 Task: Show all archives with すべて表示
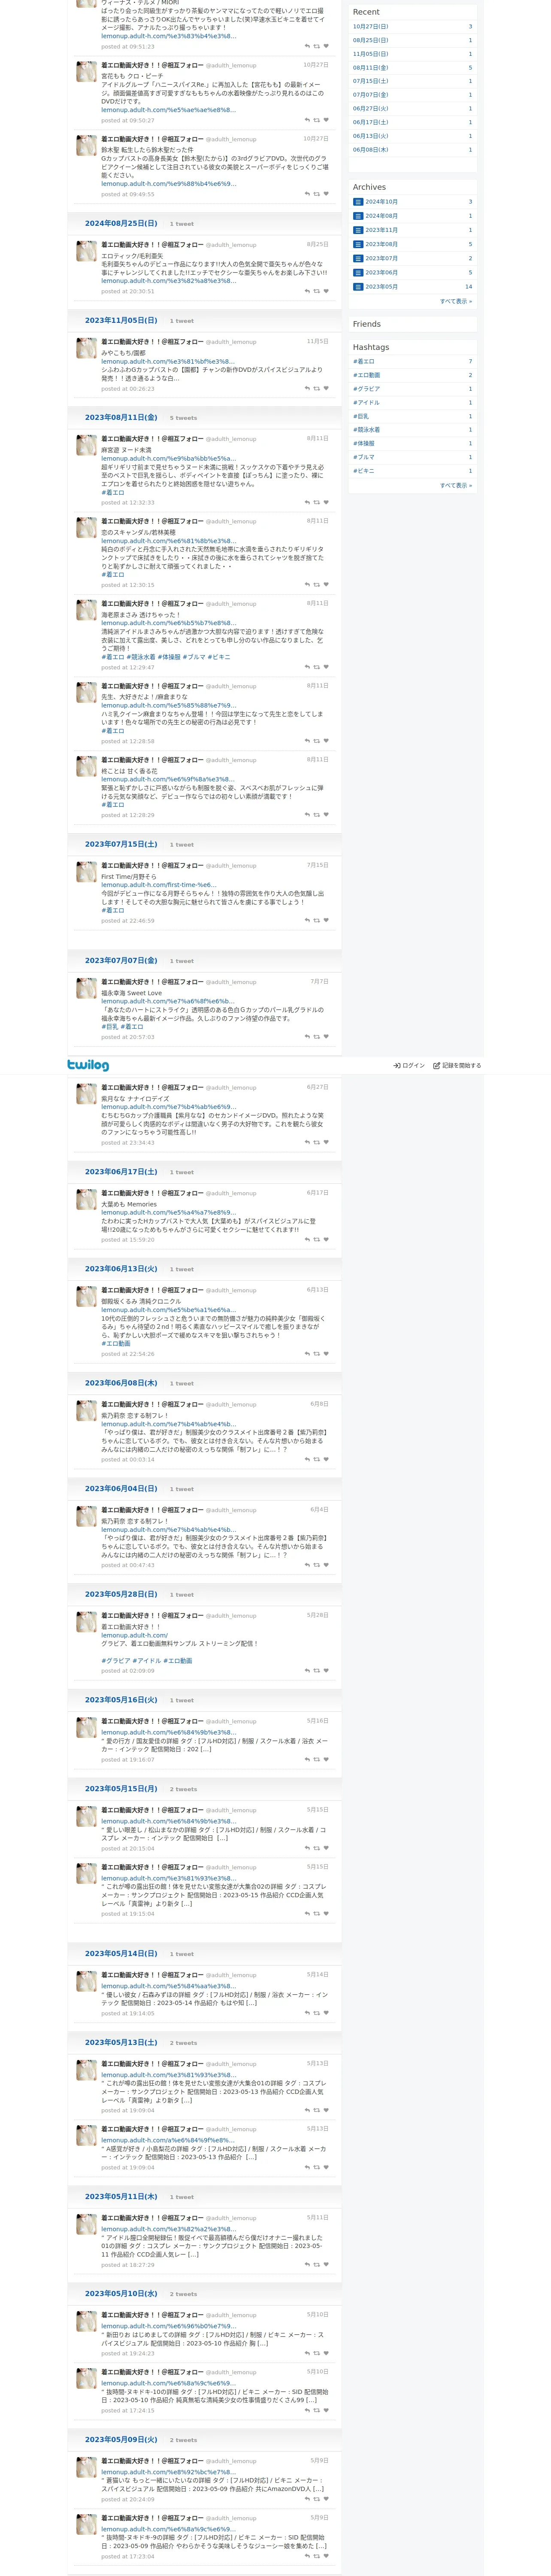[x=456, y=301]
